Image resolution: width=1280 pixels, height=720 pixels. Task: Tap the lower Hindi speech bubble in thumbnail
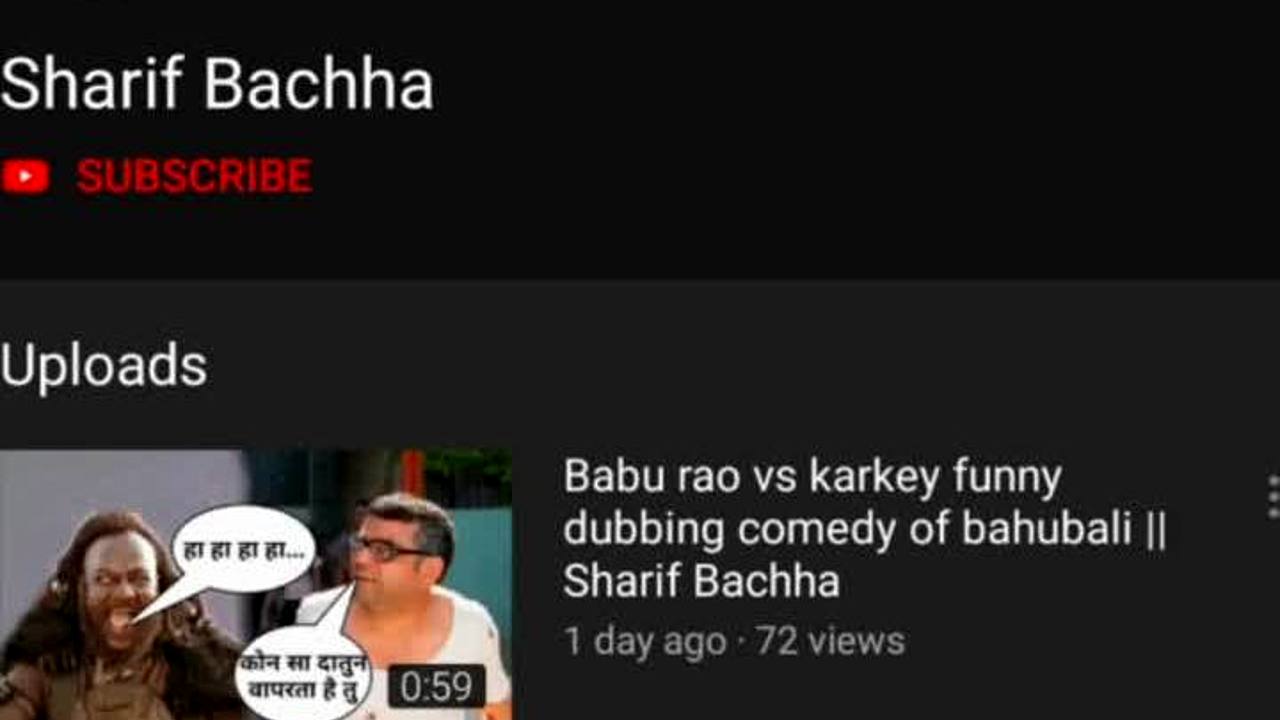click(305, 673)
